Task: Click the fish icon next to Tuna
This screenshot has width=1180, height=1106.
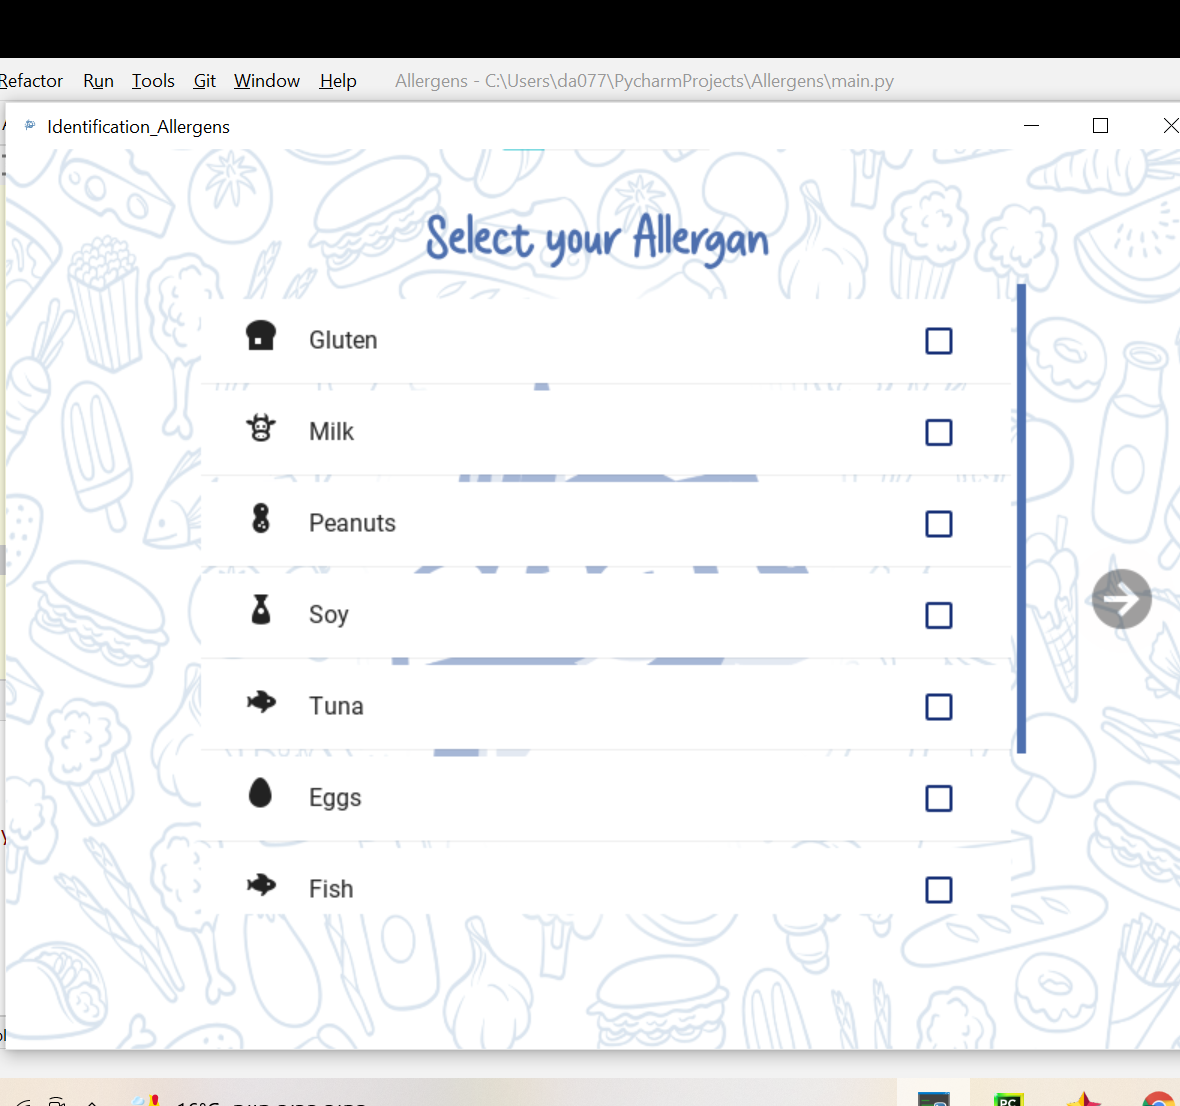Action: pos(260,703)
